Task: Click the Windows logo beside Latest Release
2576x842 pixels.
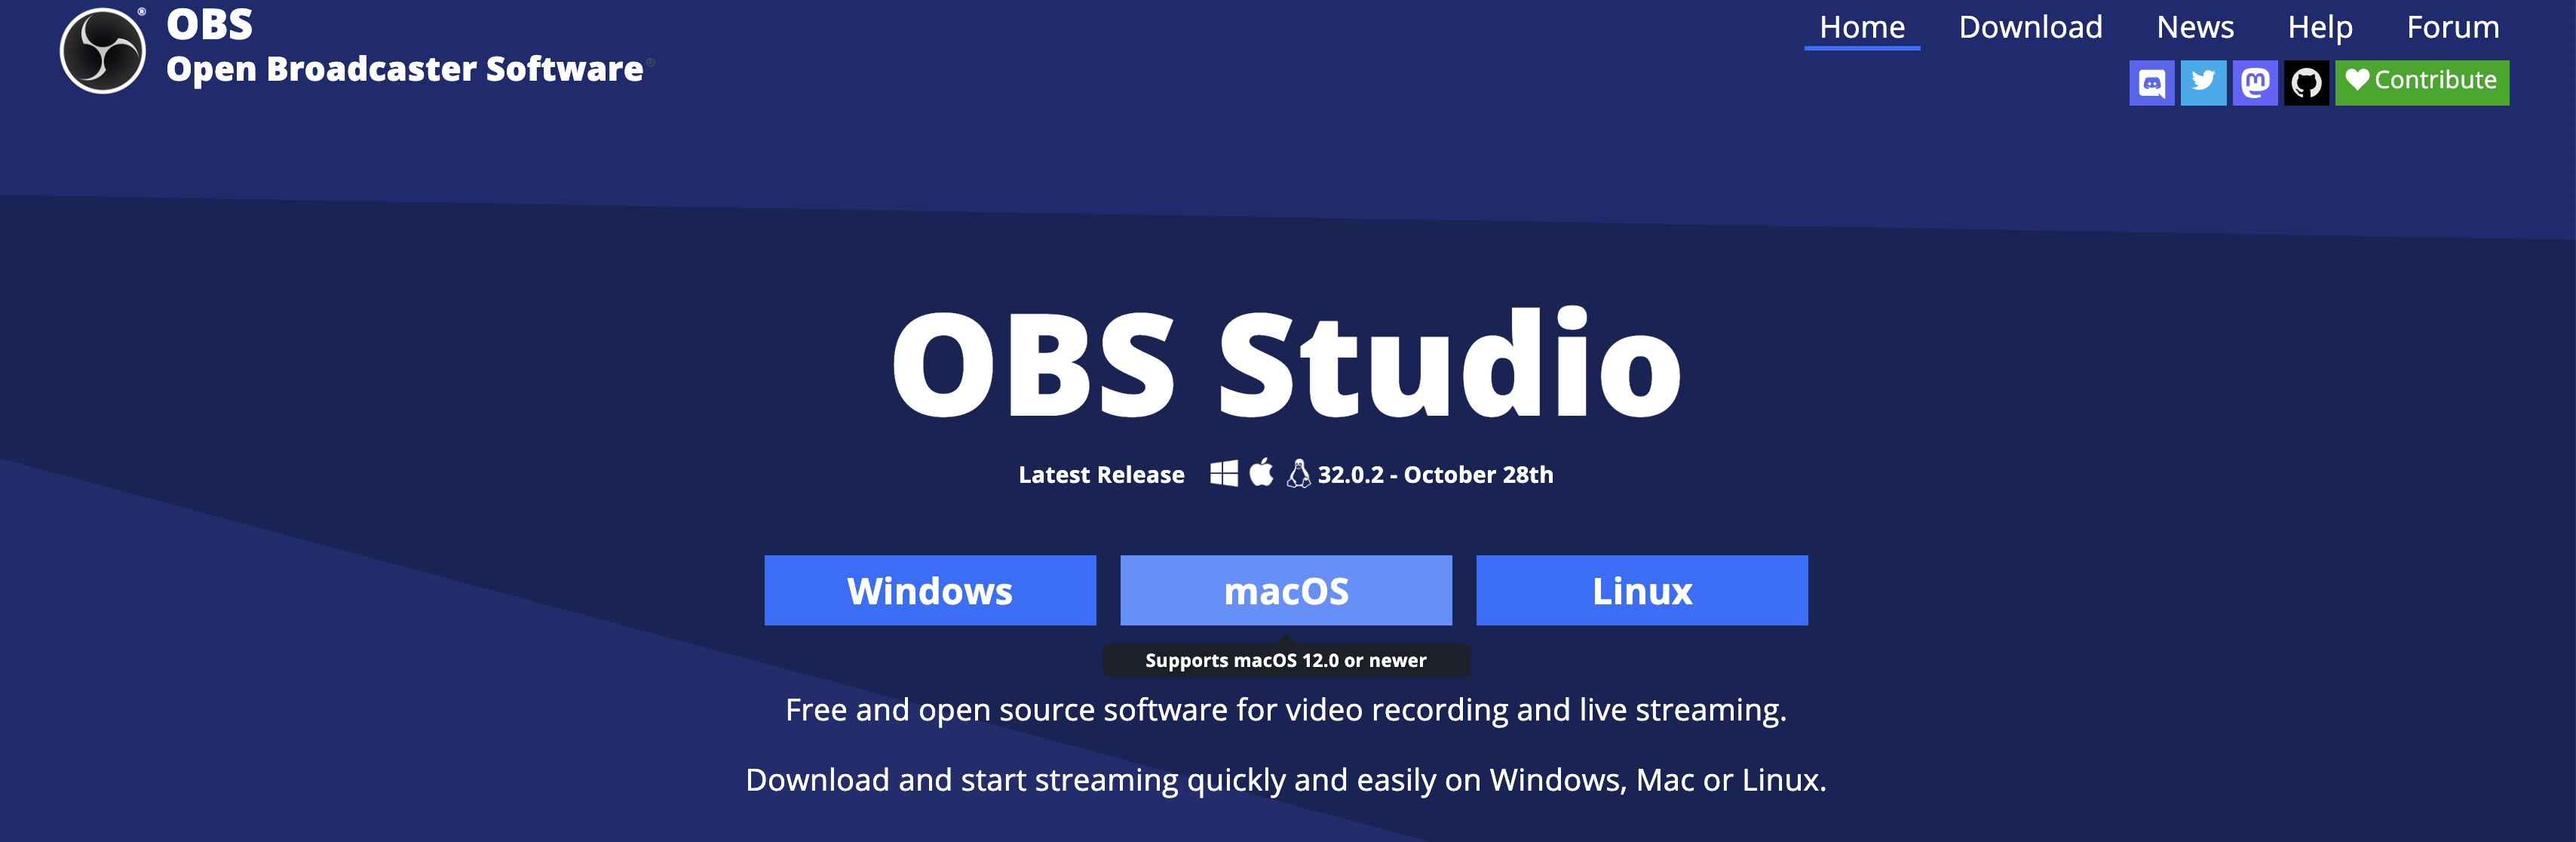Action: pyautogui.click(x=1223, y=474)
